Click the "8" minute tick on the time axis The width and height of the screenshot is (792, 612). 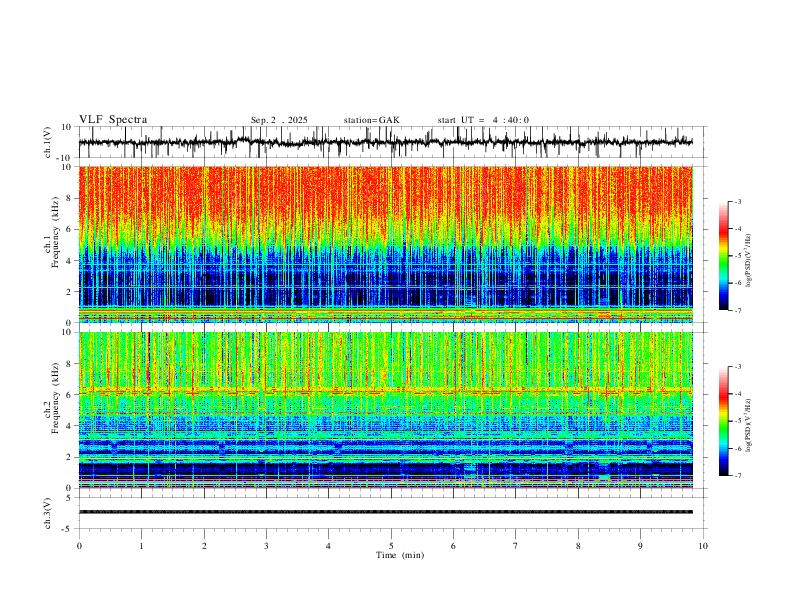click(x=578, y=546)
